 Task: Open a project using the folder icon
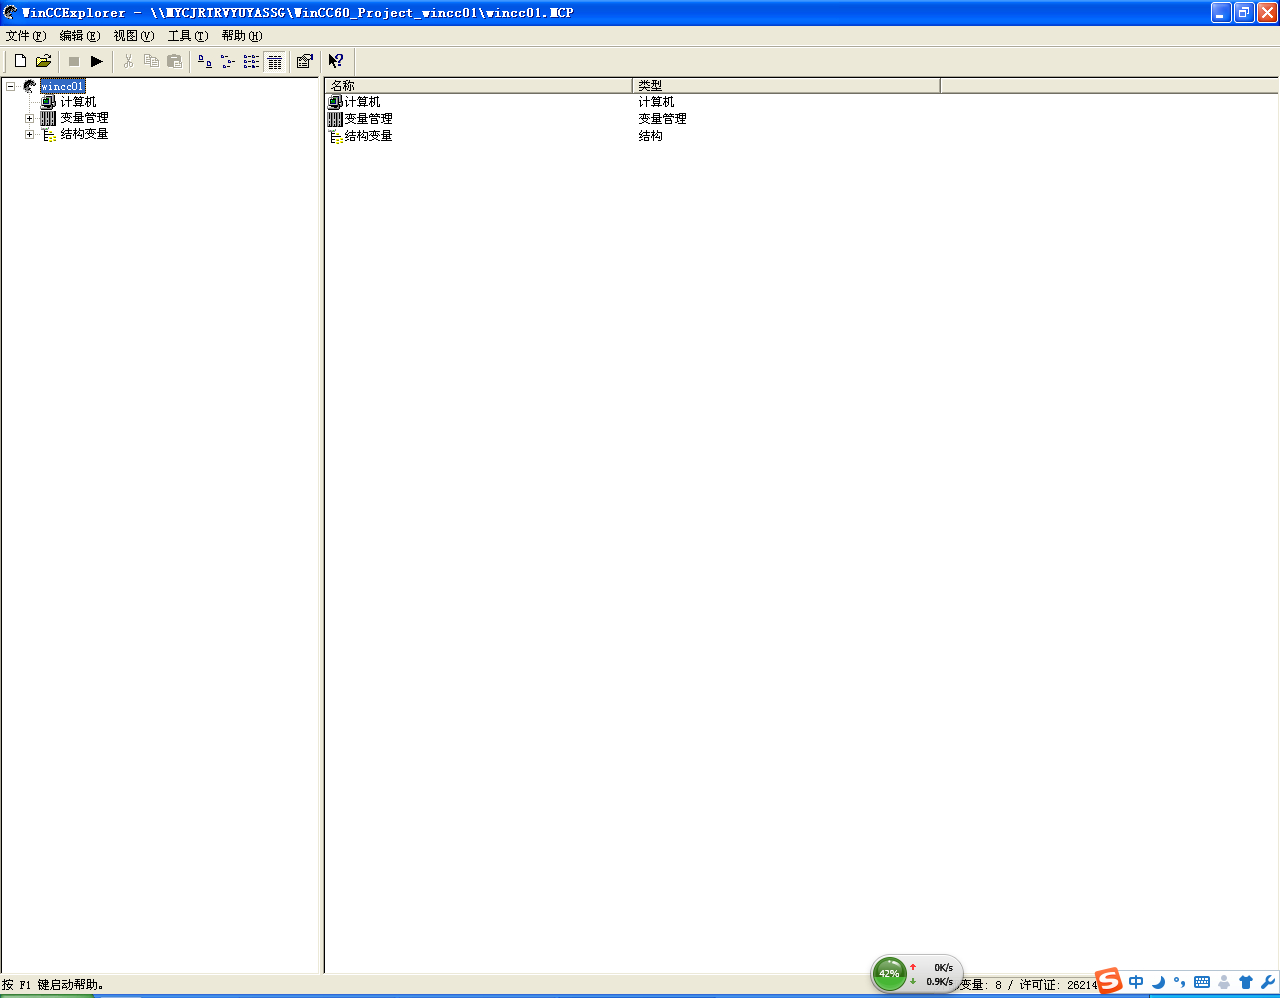[43, 61]
